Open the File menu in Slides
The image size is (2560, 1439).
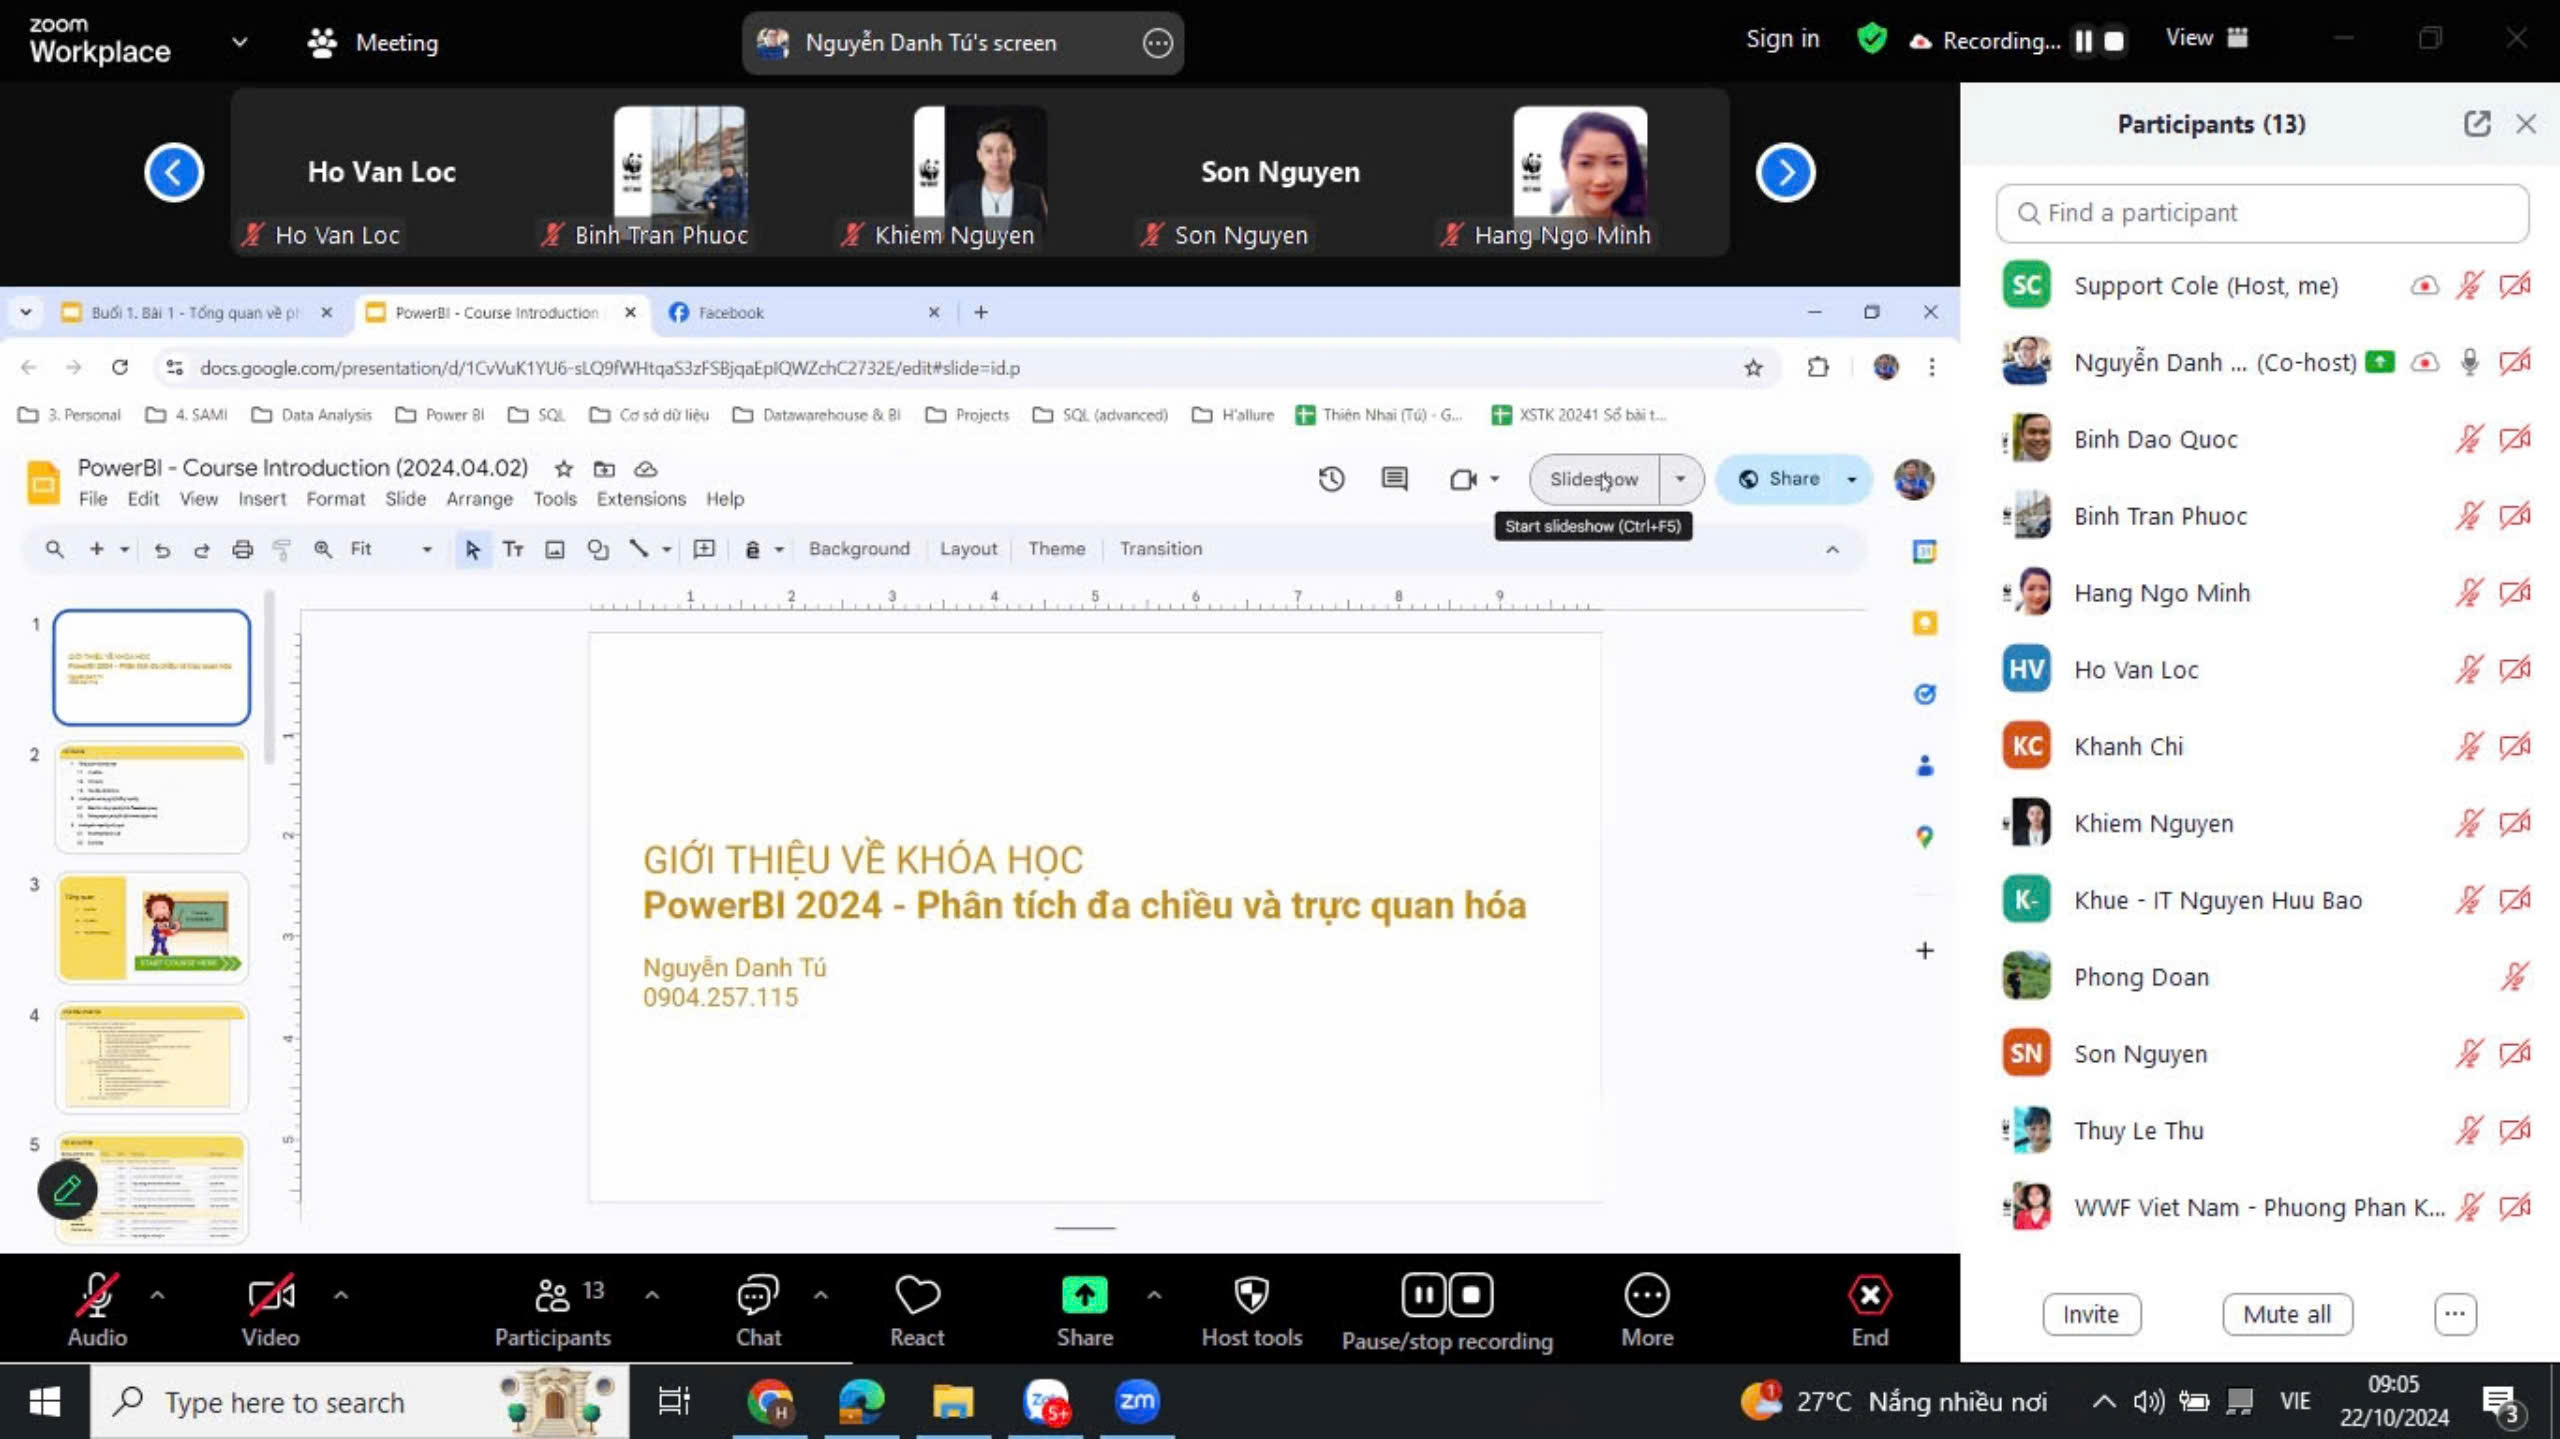coord(92,499)
